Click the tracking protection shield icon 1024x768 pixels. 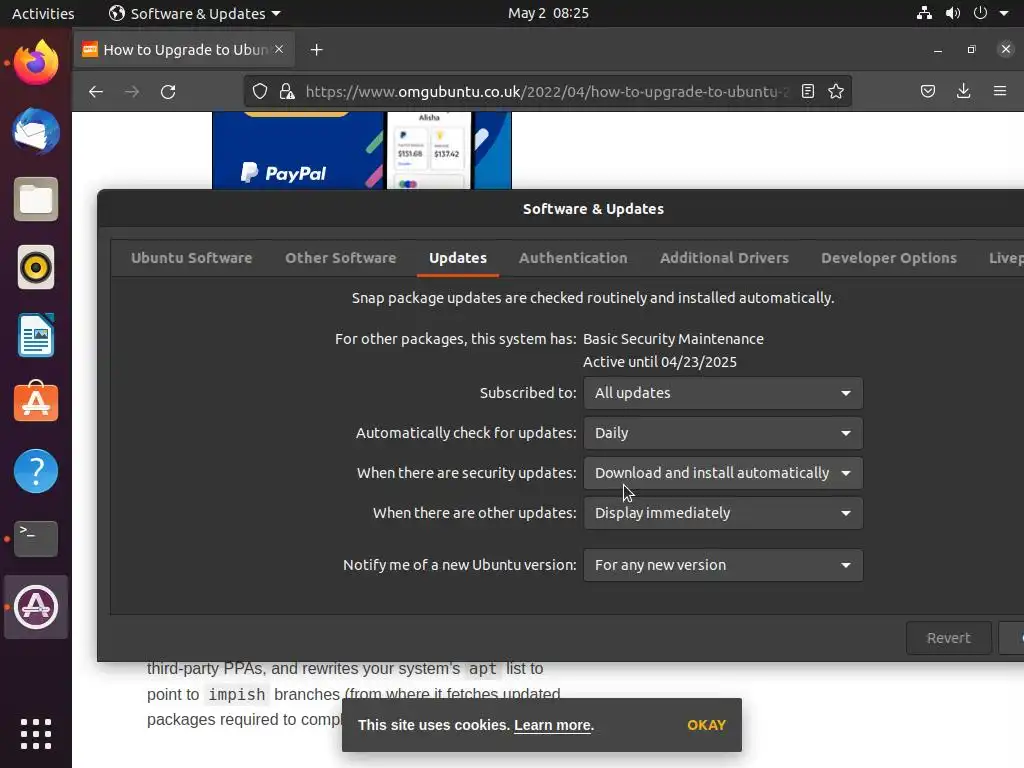pyautogui.click(x=260, y=91)
